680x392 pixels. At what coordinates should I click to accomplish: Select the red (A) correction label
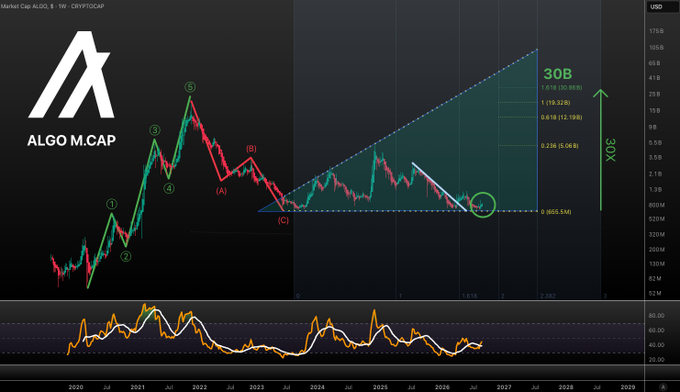[221, 191]
